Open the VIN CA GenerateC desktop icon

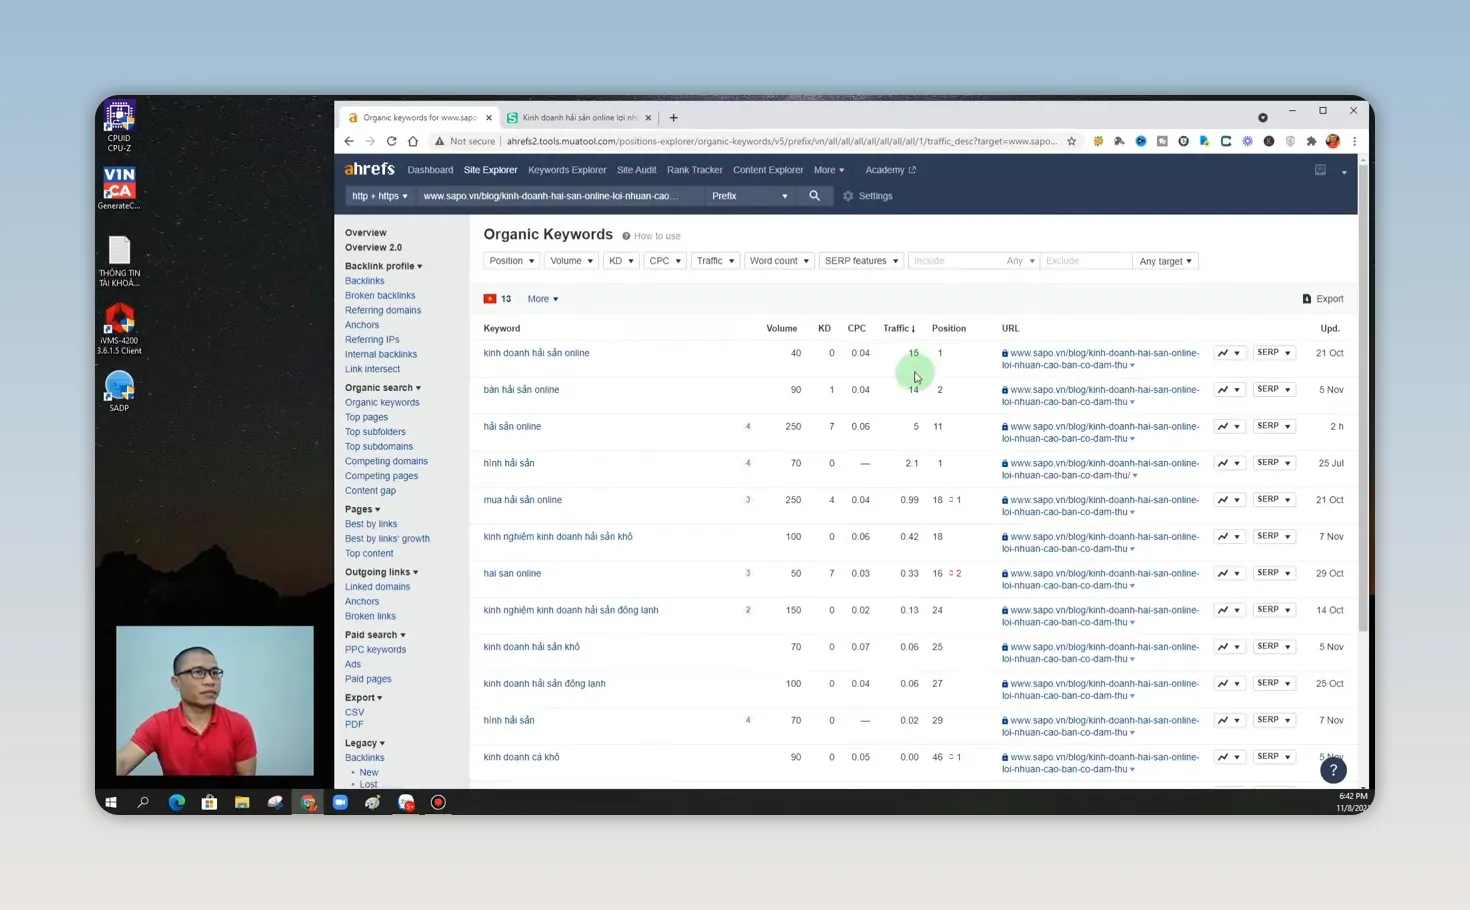tap(119, 188)
